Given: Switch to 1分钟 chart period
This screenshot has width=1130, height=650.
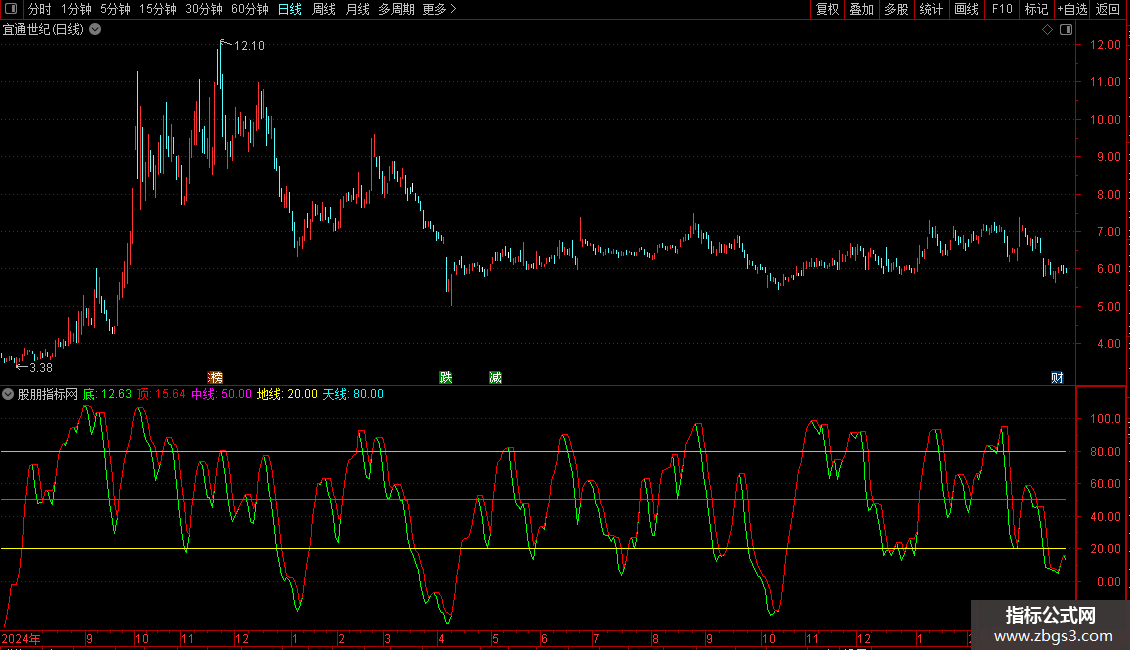Looking at the screenshot, I should [x=76, y=9].
